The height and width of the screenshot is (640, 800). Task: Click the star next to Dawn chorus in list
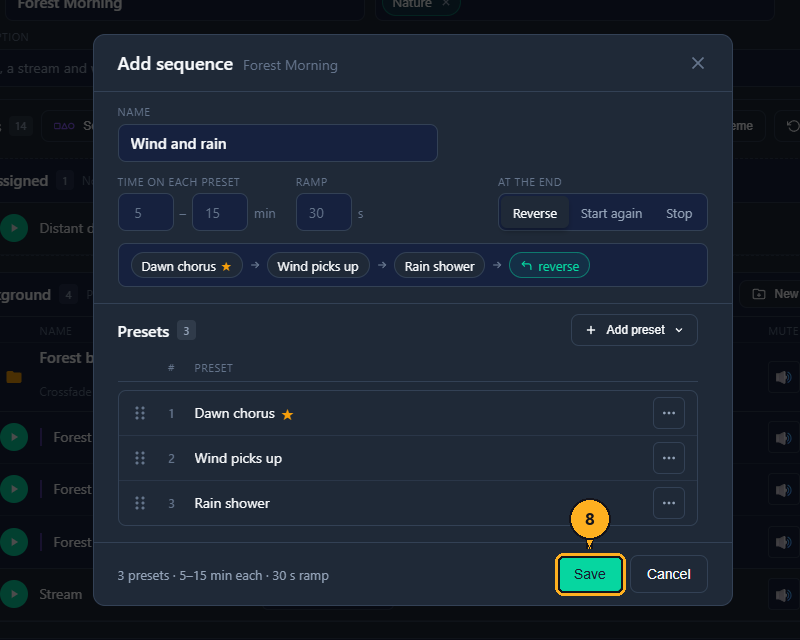tap(288, 414)
